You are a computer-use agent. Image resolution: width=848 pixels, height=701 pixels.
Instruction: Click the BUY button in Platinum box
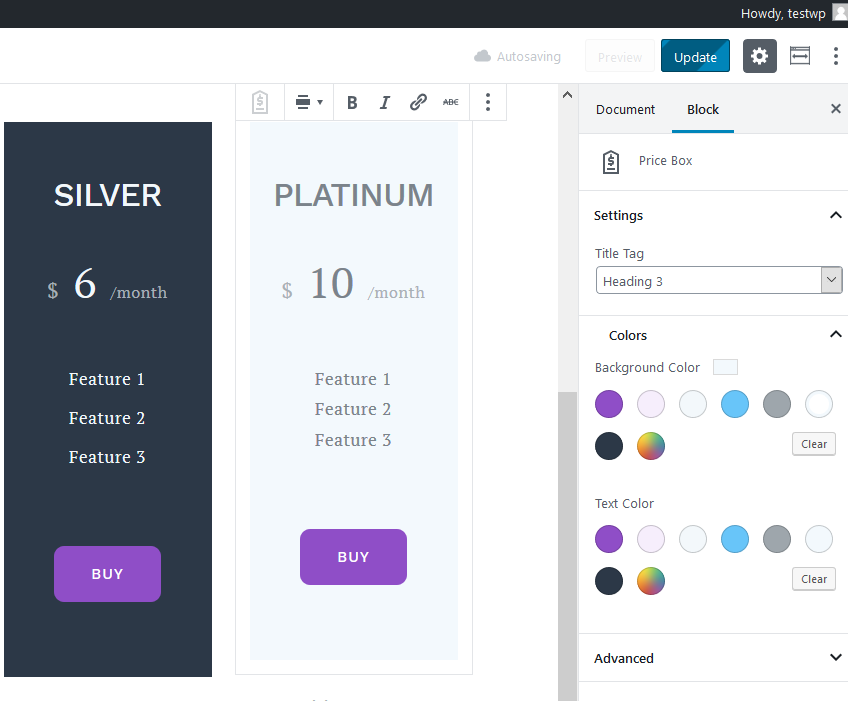[x=353, y=557]
